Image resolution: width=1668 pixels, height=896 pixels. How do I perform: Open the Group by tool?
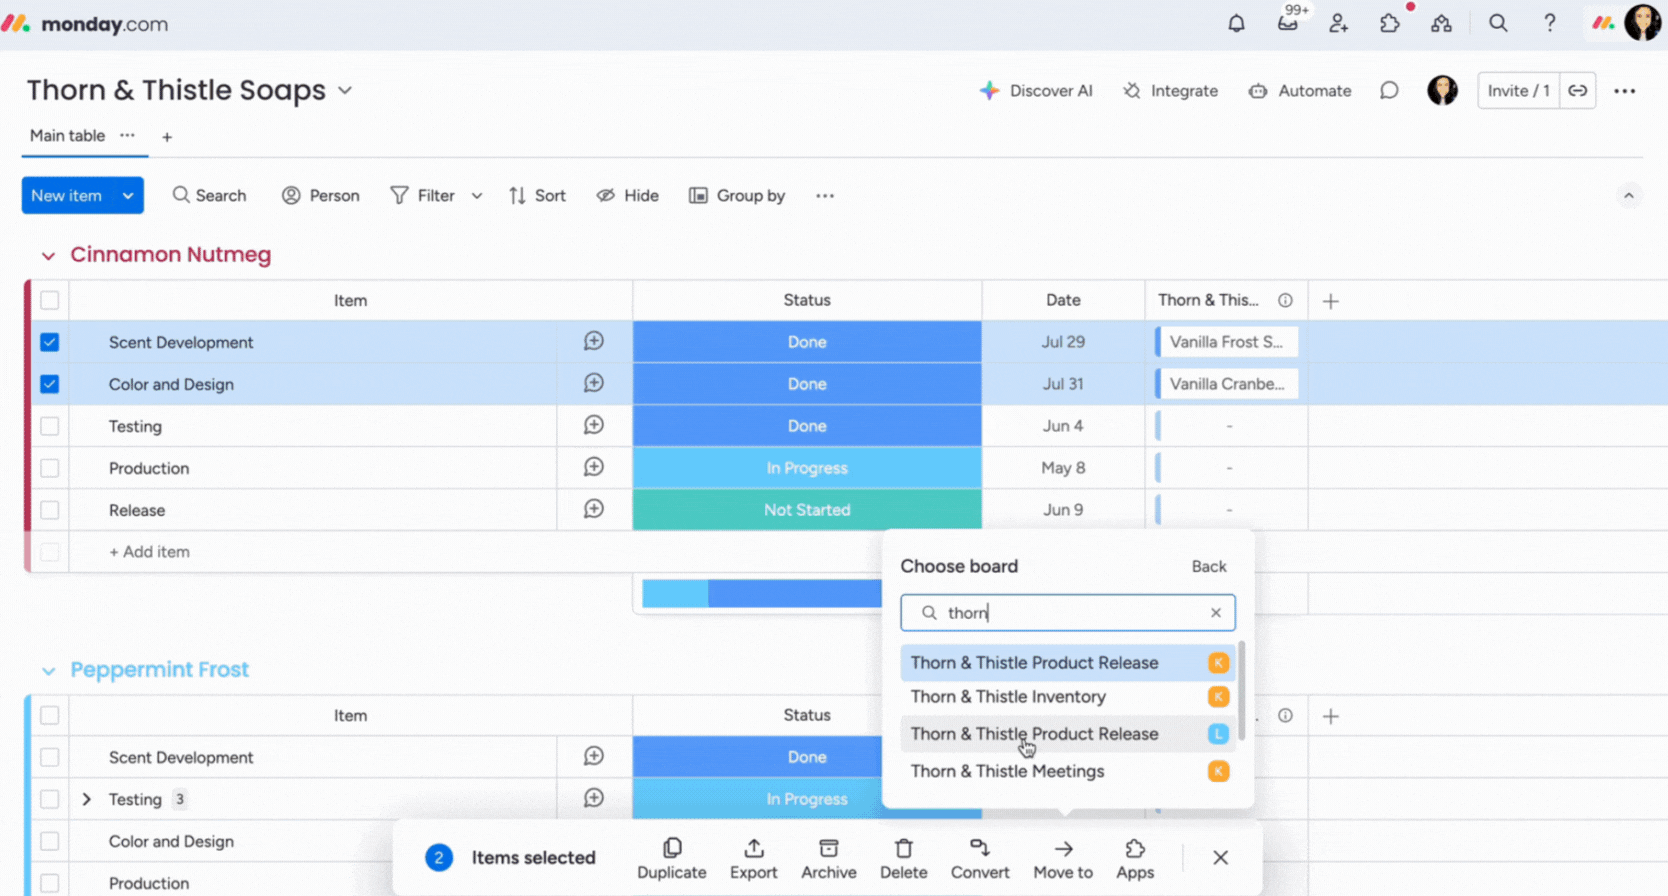737,195
